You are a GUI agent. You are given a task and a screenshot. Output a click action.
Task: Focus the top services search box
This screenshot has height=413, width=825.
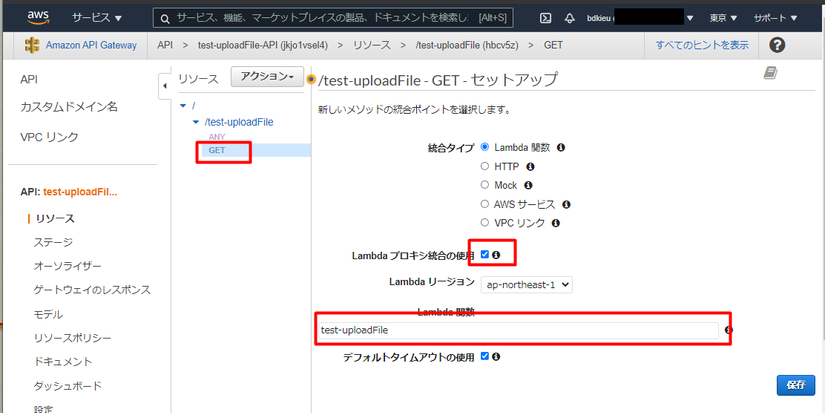tap(333, 18)
